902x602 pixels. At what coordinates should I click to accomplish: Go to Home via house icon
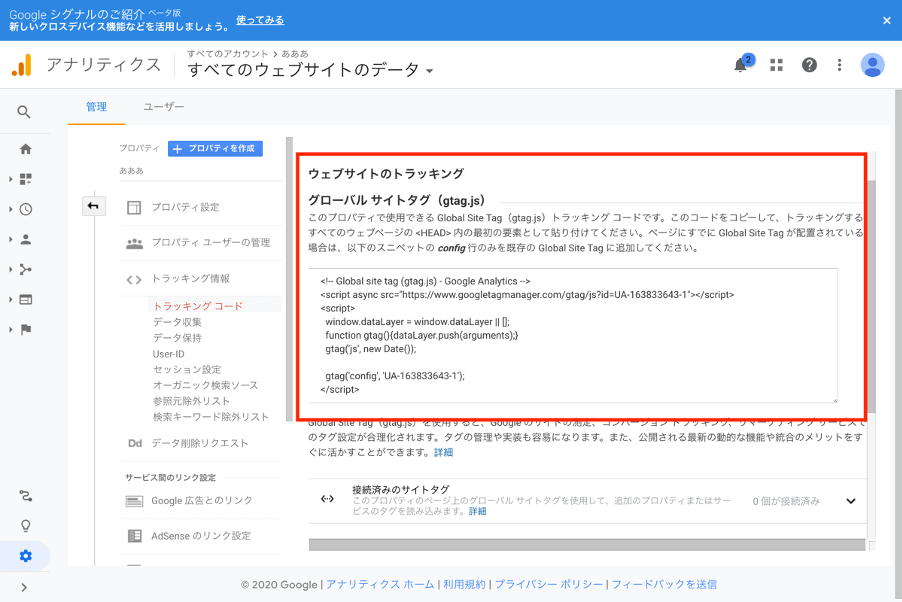[x=25, y=149]
